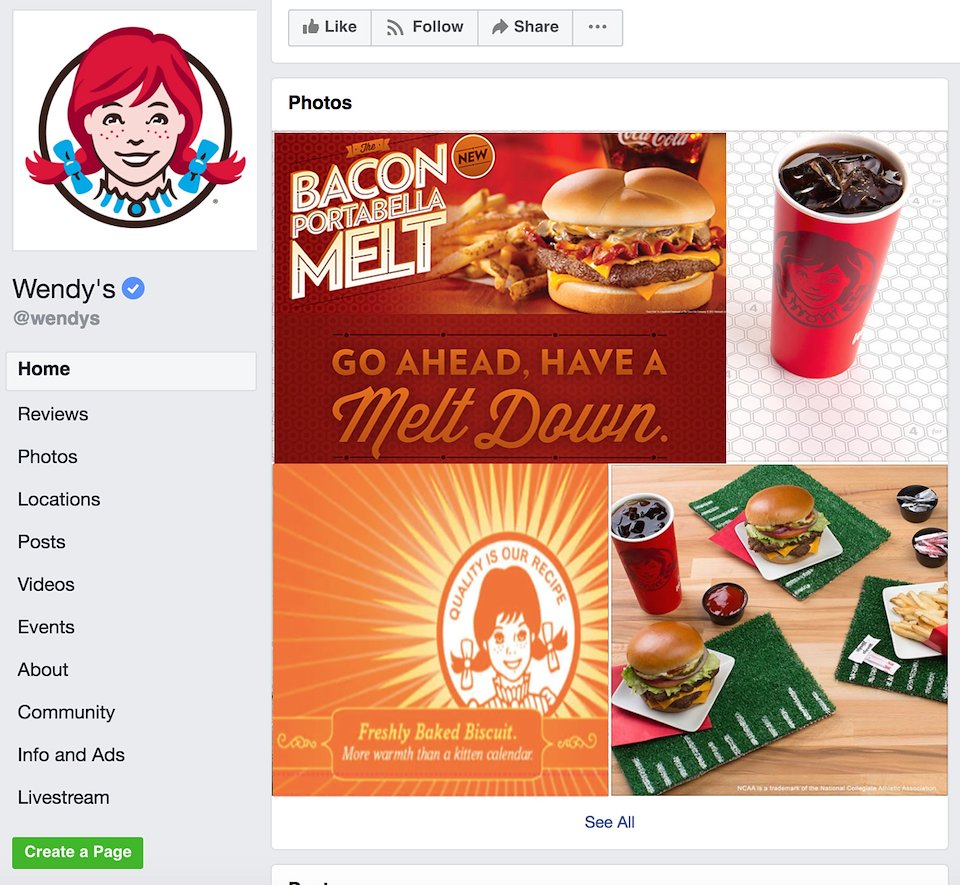
Task: Open the Videos sidebar item
Action: [x=46, y=584]
